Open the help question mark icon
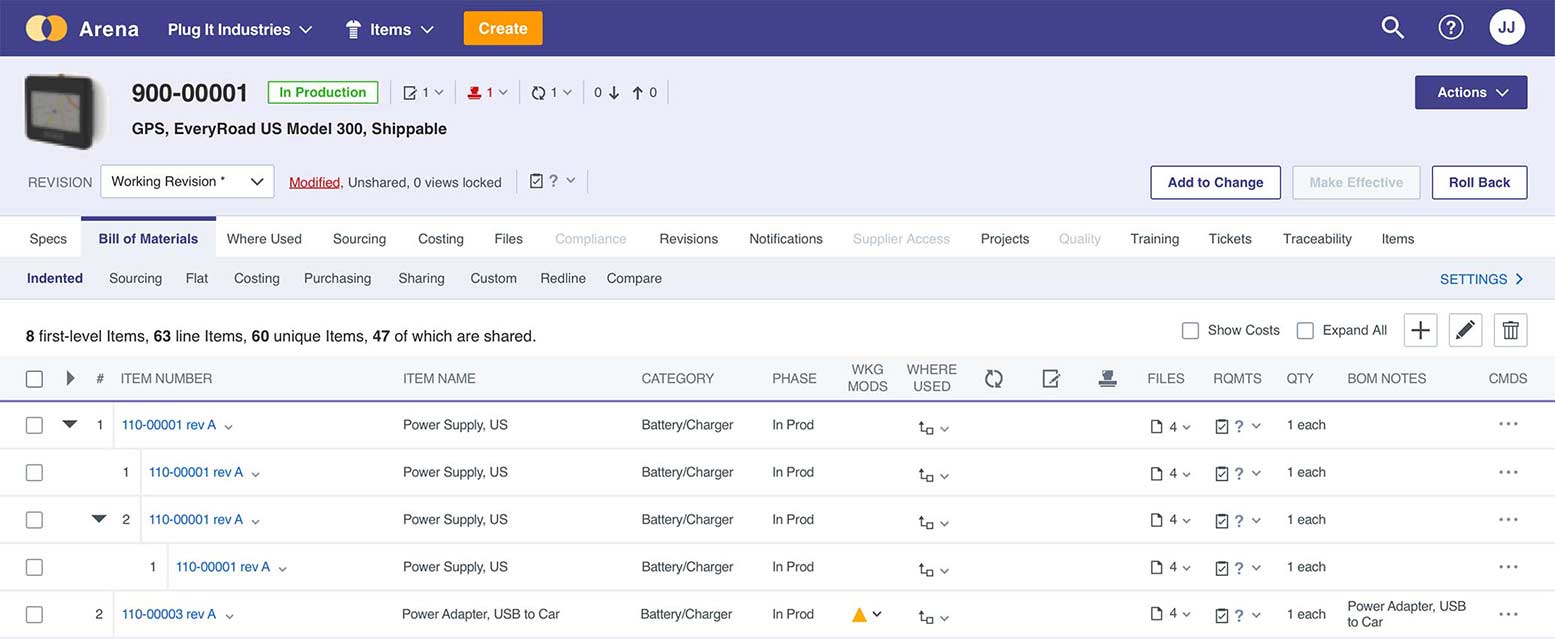Viewport: 1555px width, 639px height. click(x=1450, y=28)
